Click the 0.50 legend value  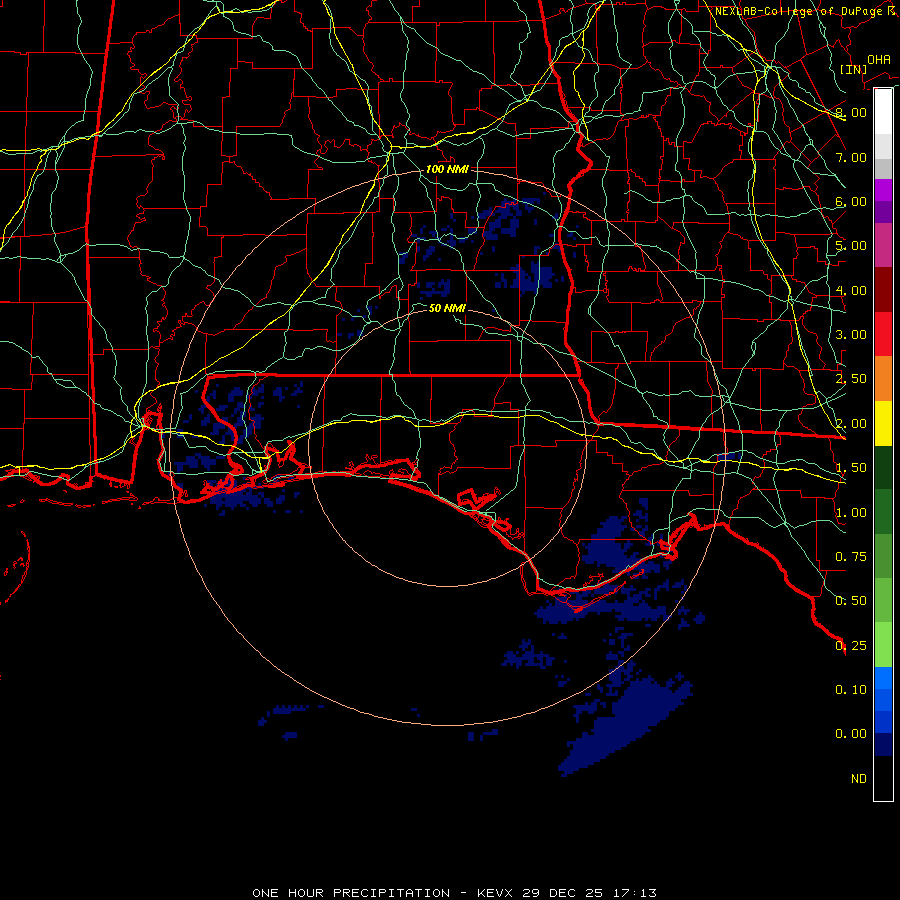point(851,601)
